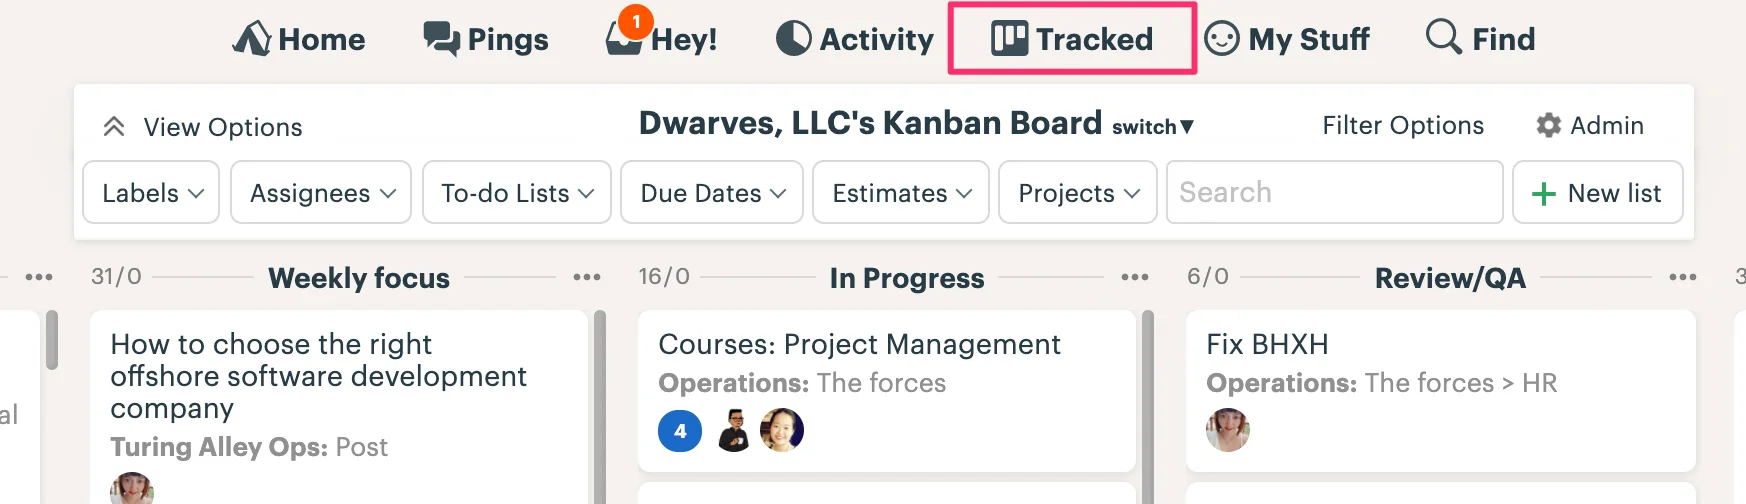The image size is (1746, 504).
Task: Open the Filter Options link
Action: [x=1403, y=125]
